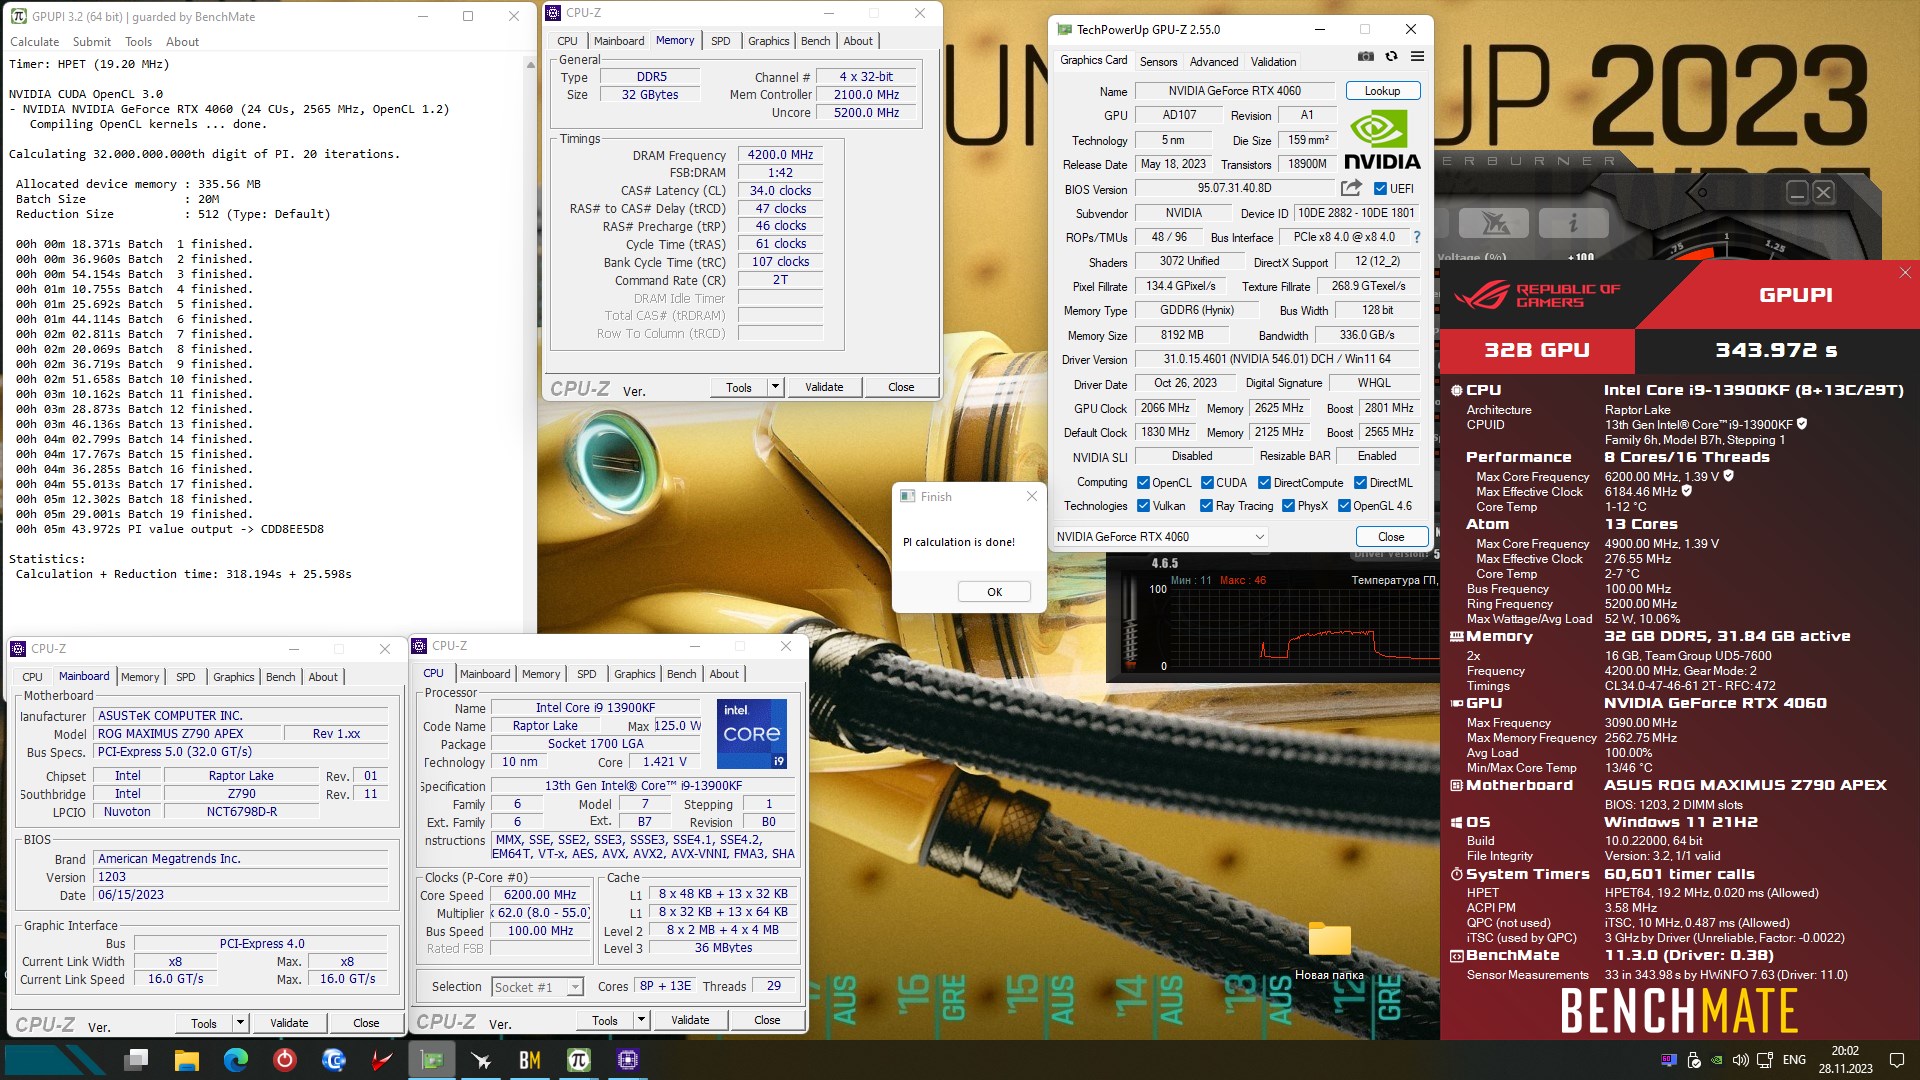Click Validate in CPU-Z Memory window
The image size is (1920, 1080).
[824, 387]
